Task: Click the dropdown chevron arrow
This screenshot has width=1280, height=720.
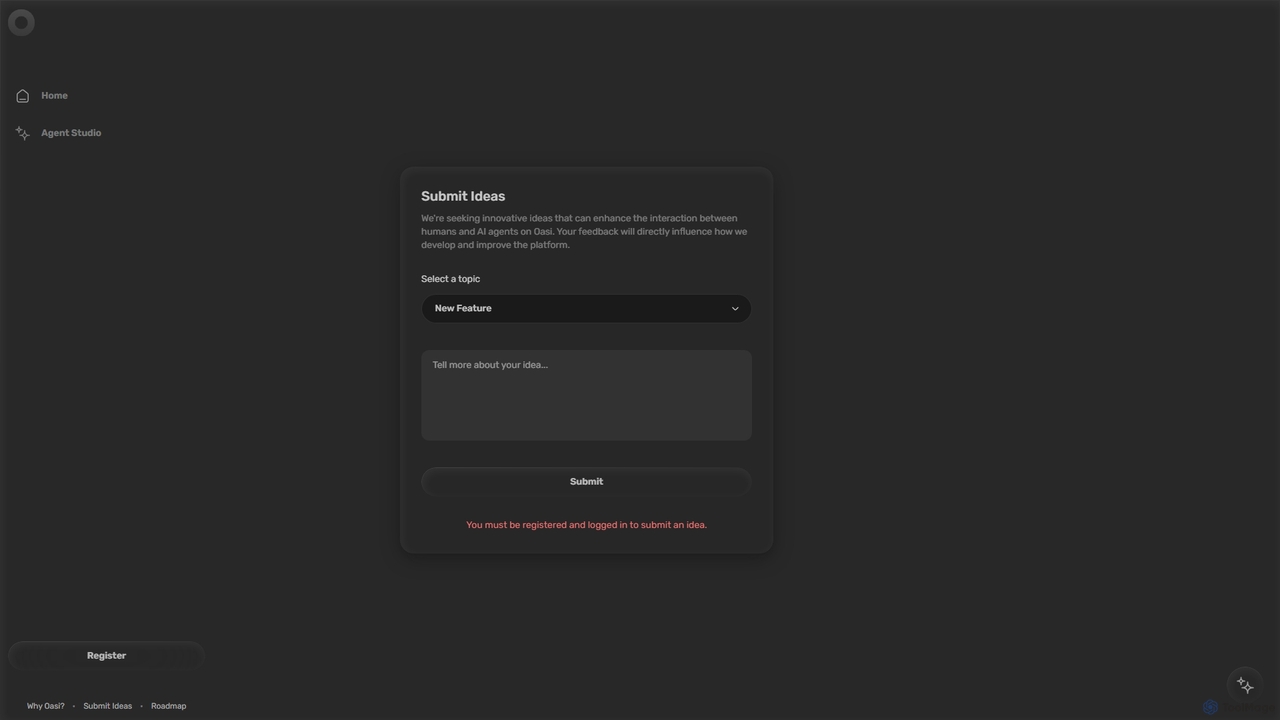Action: [x=735, y=309]
